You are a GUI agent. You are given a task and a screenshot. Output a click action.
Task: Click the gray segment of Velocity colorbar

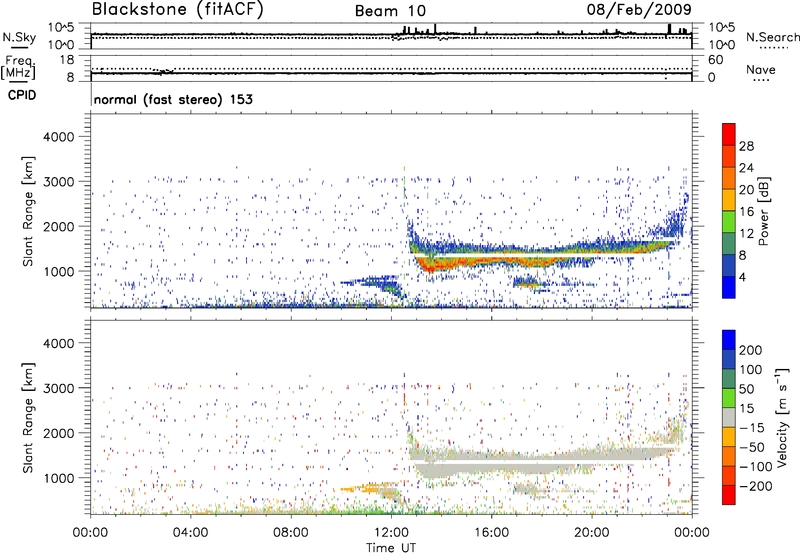click(729, 417)
